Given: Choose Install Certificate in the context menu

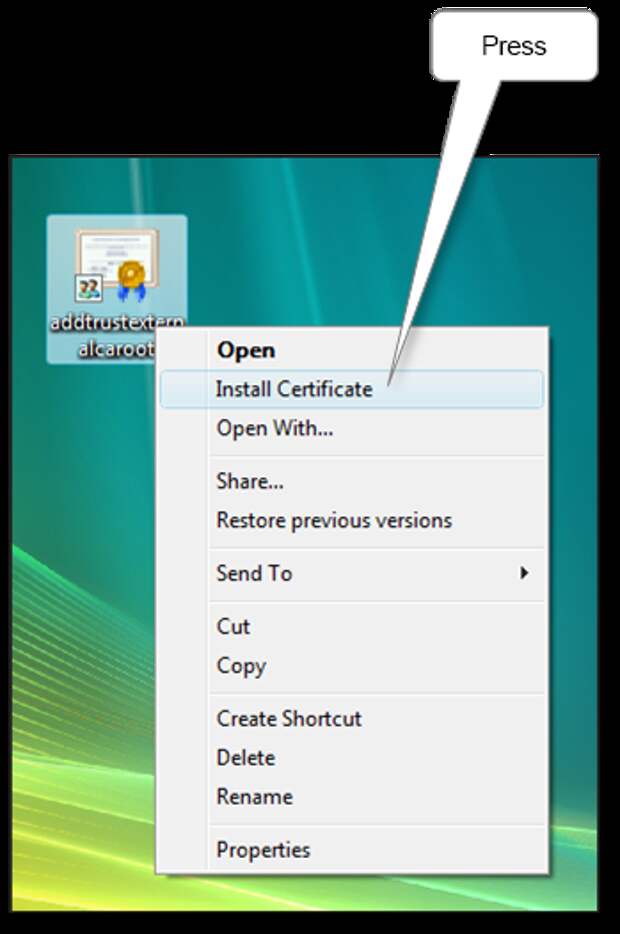Looking at the screenshot, I should (352, 389).
